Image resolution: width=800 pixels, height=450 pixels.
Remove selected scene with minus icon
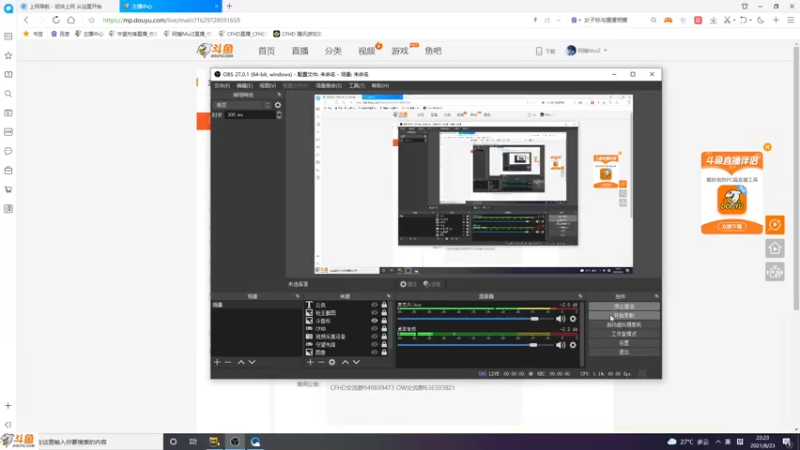pos(228,362)
